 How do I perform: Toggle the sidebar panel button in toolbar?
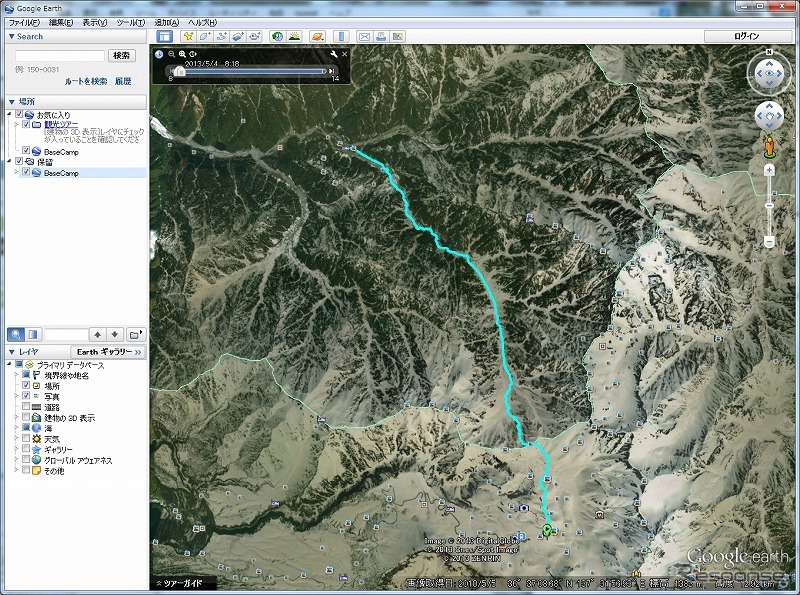[164, 36]
